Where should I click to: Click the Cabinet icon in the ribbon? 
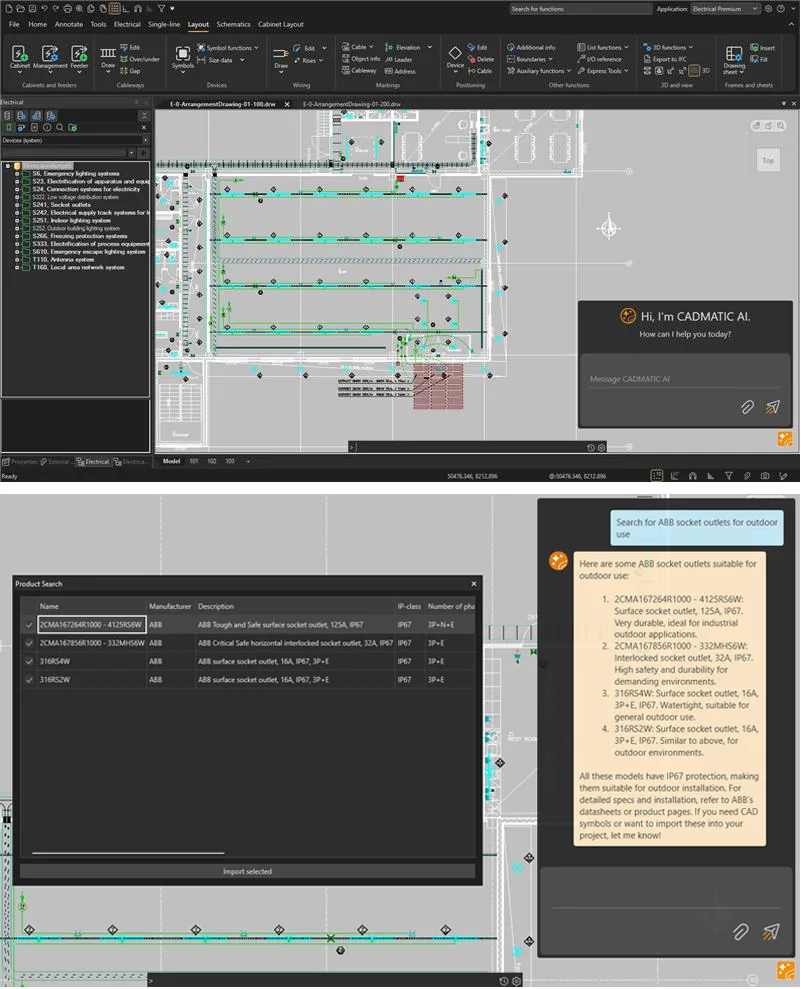click(x=20, y=53)
